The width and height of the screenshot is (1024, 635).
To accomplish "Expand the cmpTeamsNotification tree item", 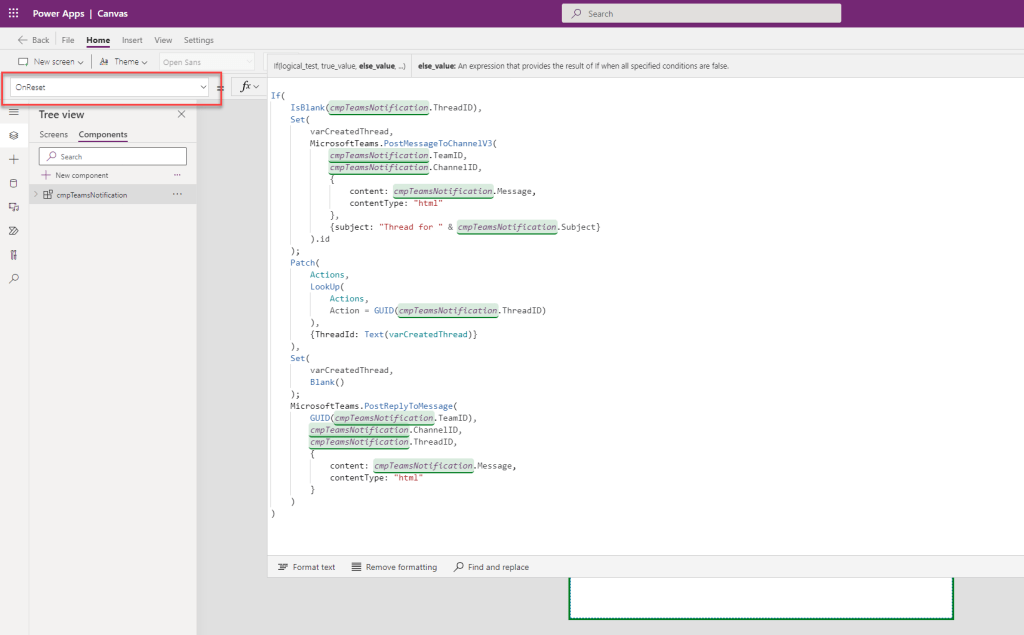I will pos(36,195).
